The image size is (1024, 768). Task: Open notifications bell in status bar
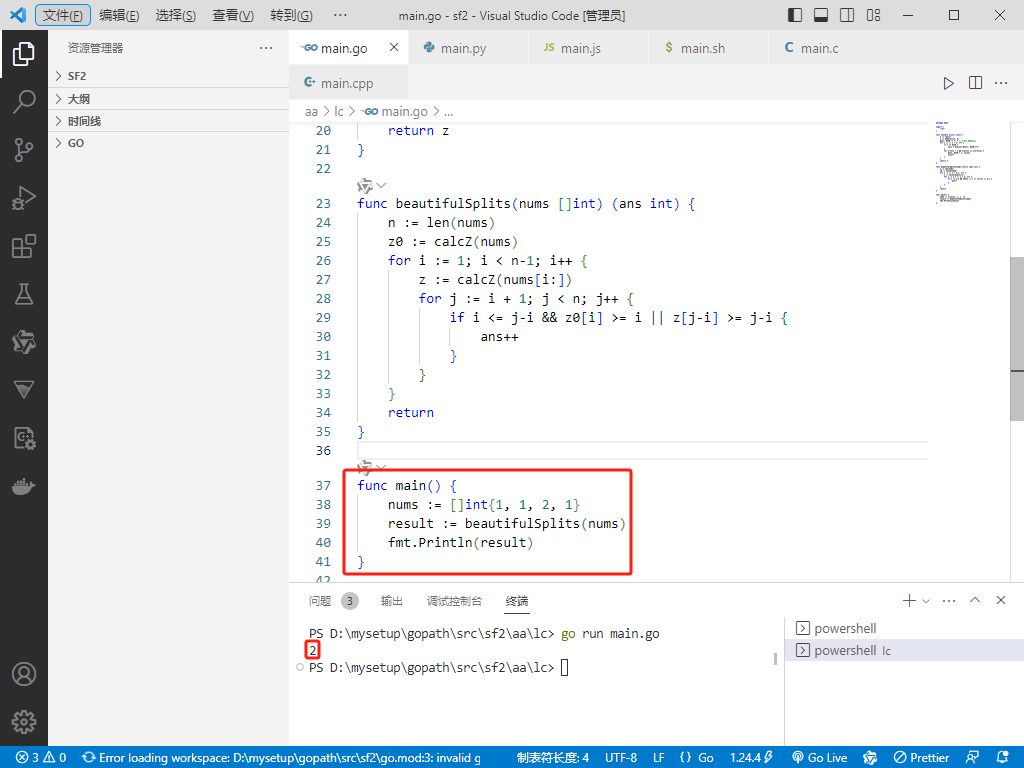click(1002, 758)
